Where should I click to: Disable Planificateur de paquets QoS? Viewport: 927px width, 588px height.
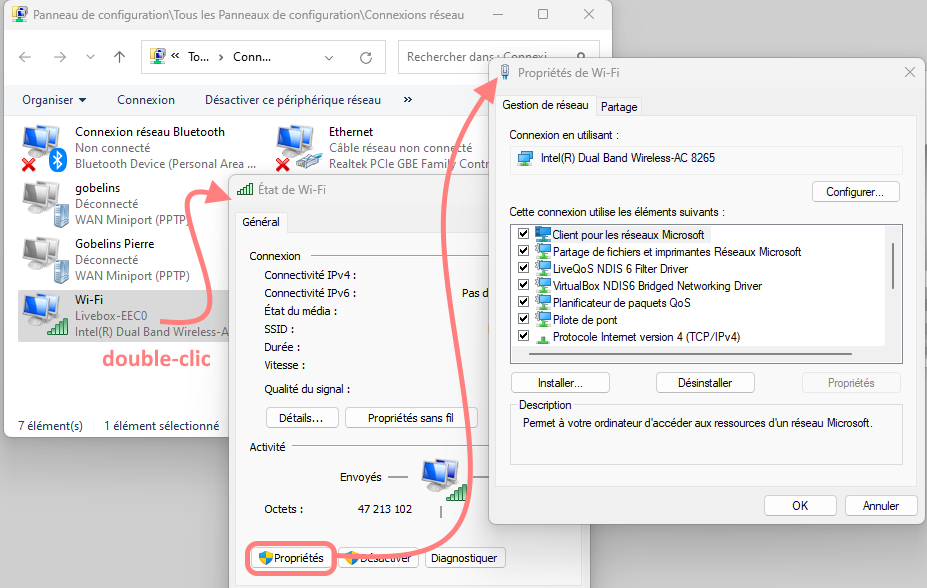[524, 301]
